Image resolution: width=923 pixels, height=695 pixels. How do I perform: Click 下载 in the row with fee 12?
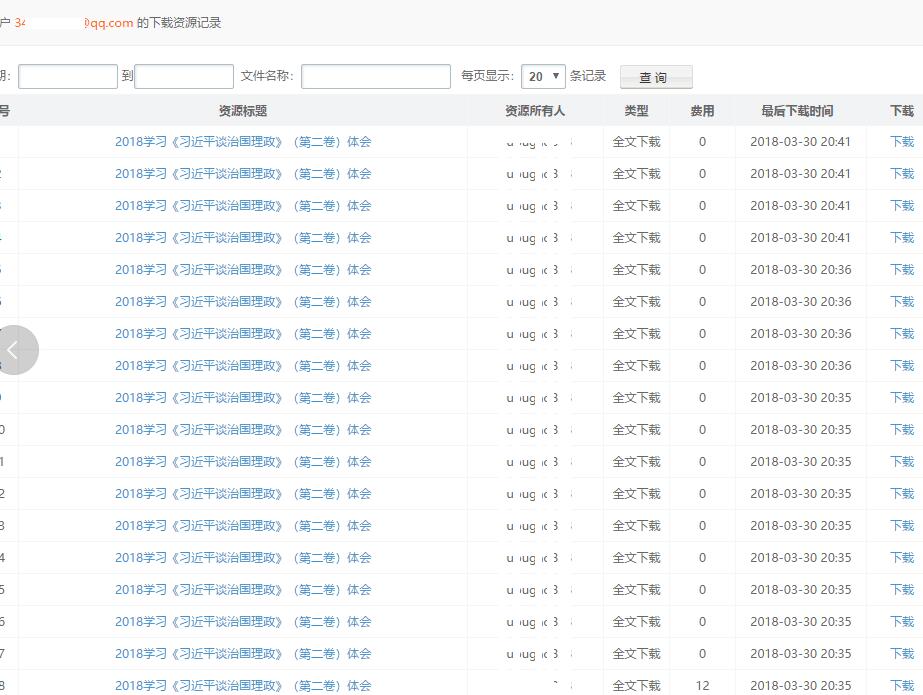click(x=902, y=686)
